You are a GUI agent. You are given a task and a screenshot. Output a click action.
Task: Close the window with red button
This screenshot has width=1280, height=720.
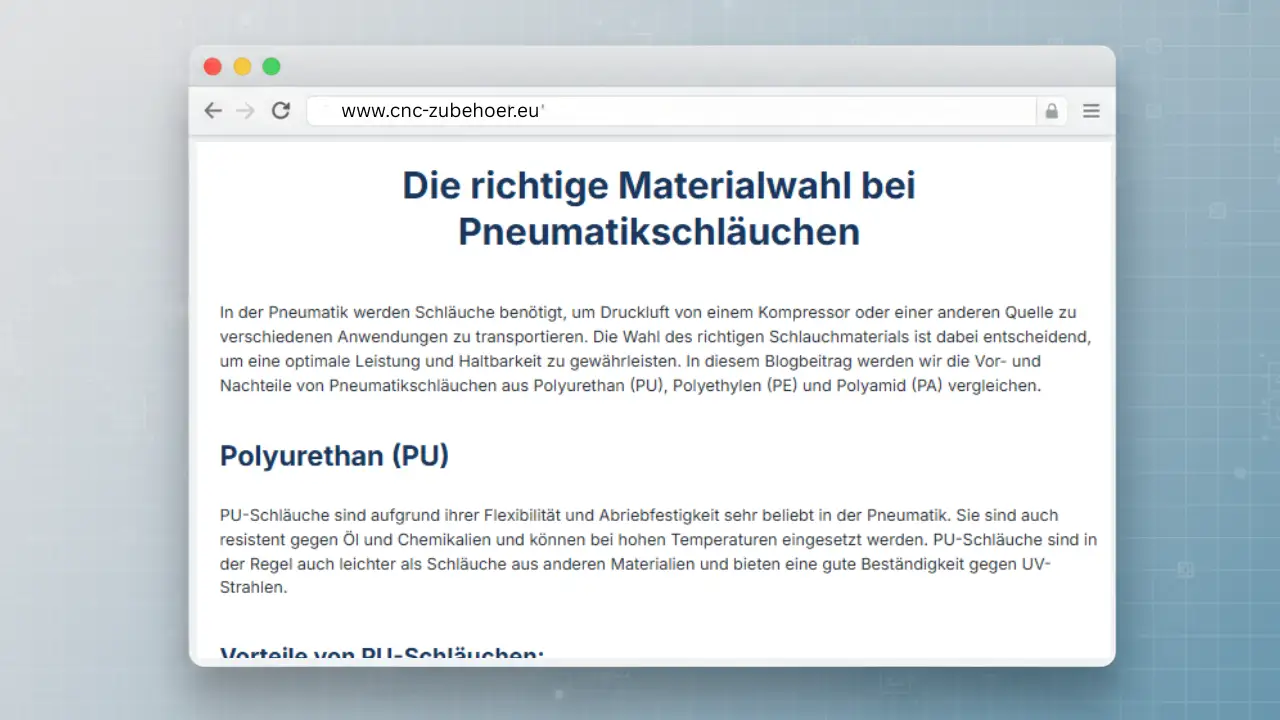click(212, 67)
